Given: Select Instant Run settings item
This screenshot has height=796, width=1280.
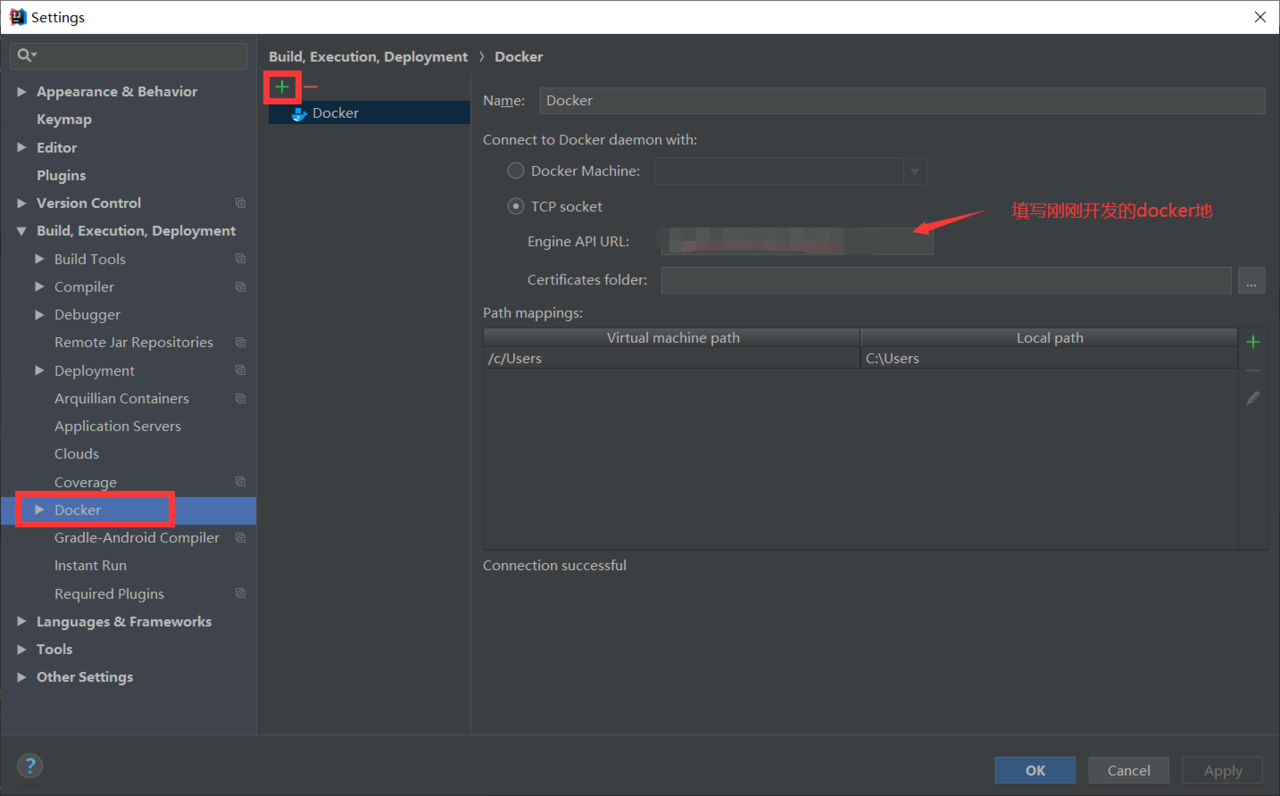Looking at the screenshot, I should [x=90, y=566].
